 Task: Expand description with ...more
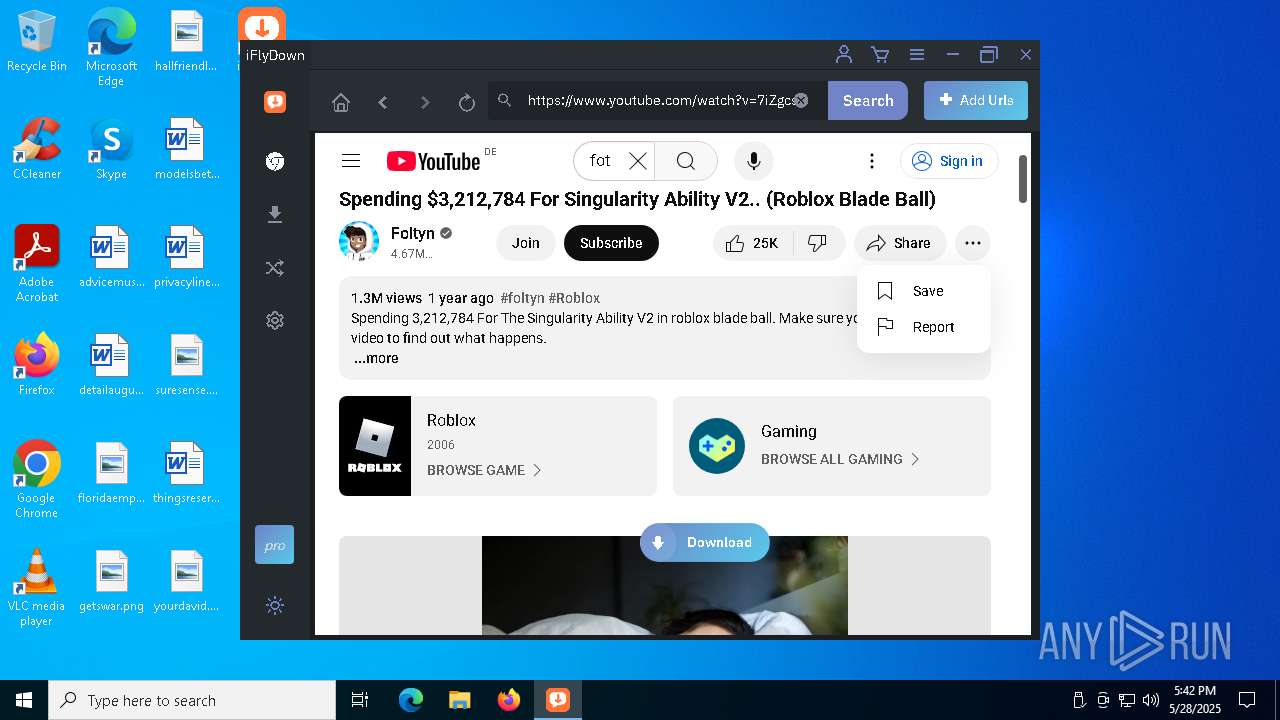click(x=376, y=358)
